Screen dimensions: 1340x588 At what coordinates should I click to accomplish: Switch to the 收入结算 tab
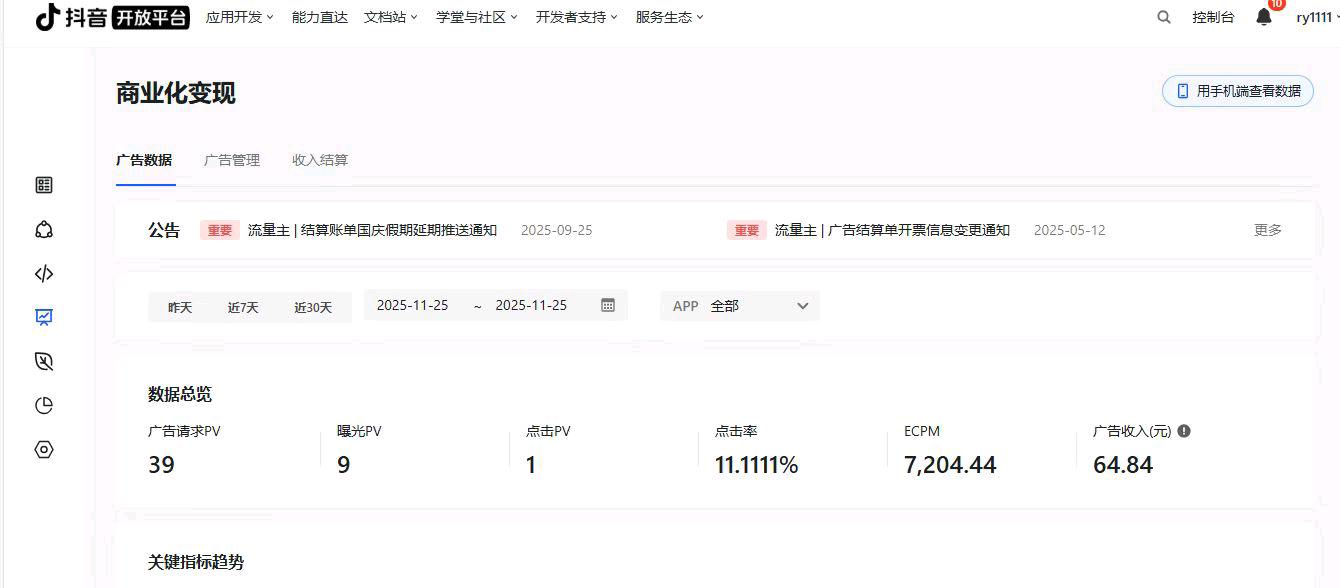point(319,159)
